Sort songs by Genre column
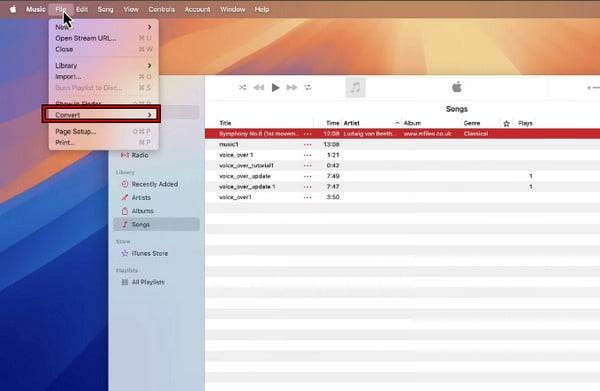This screenshot has height=391, width=600. [x=472, y=123]
